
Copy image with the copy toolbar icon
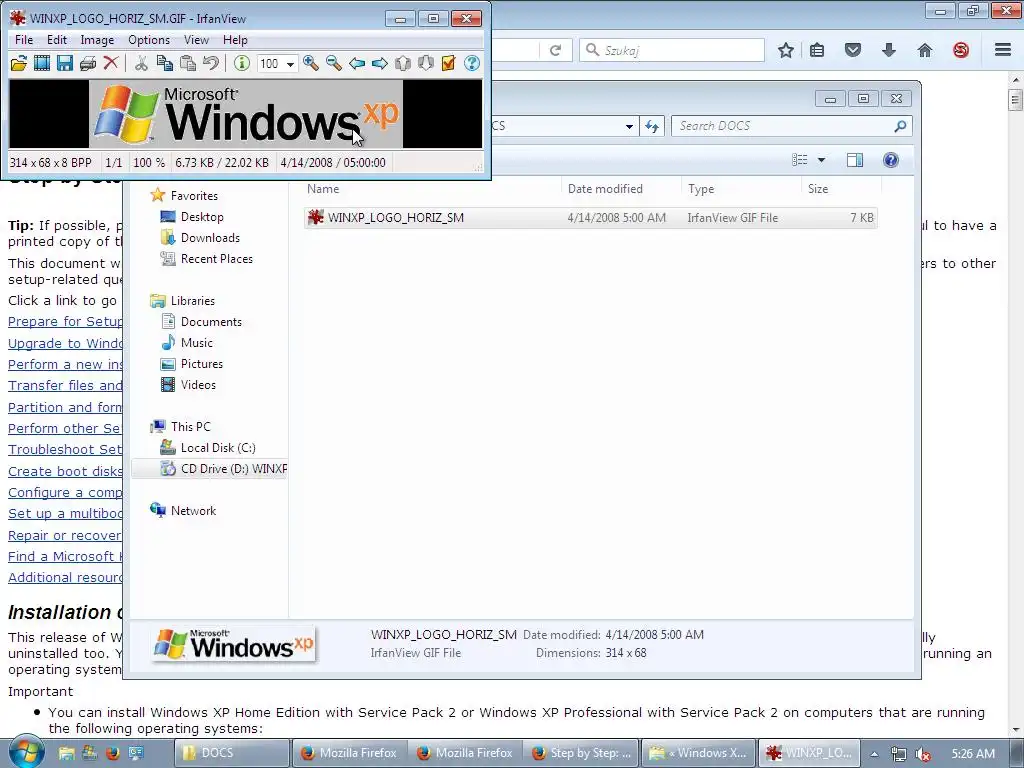pyautogui.click(x=165, y=63)
